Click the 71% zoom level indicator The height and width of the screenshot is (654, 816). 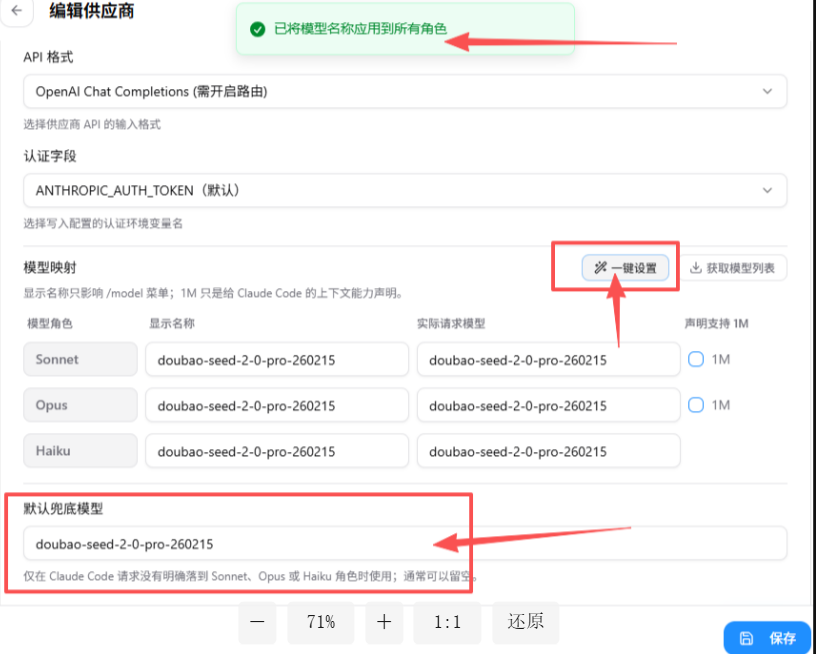tap(321, 622)
